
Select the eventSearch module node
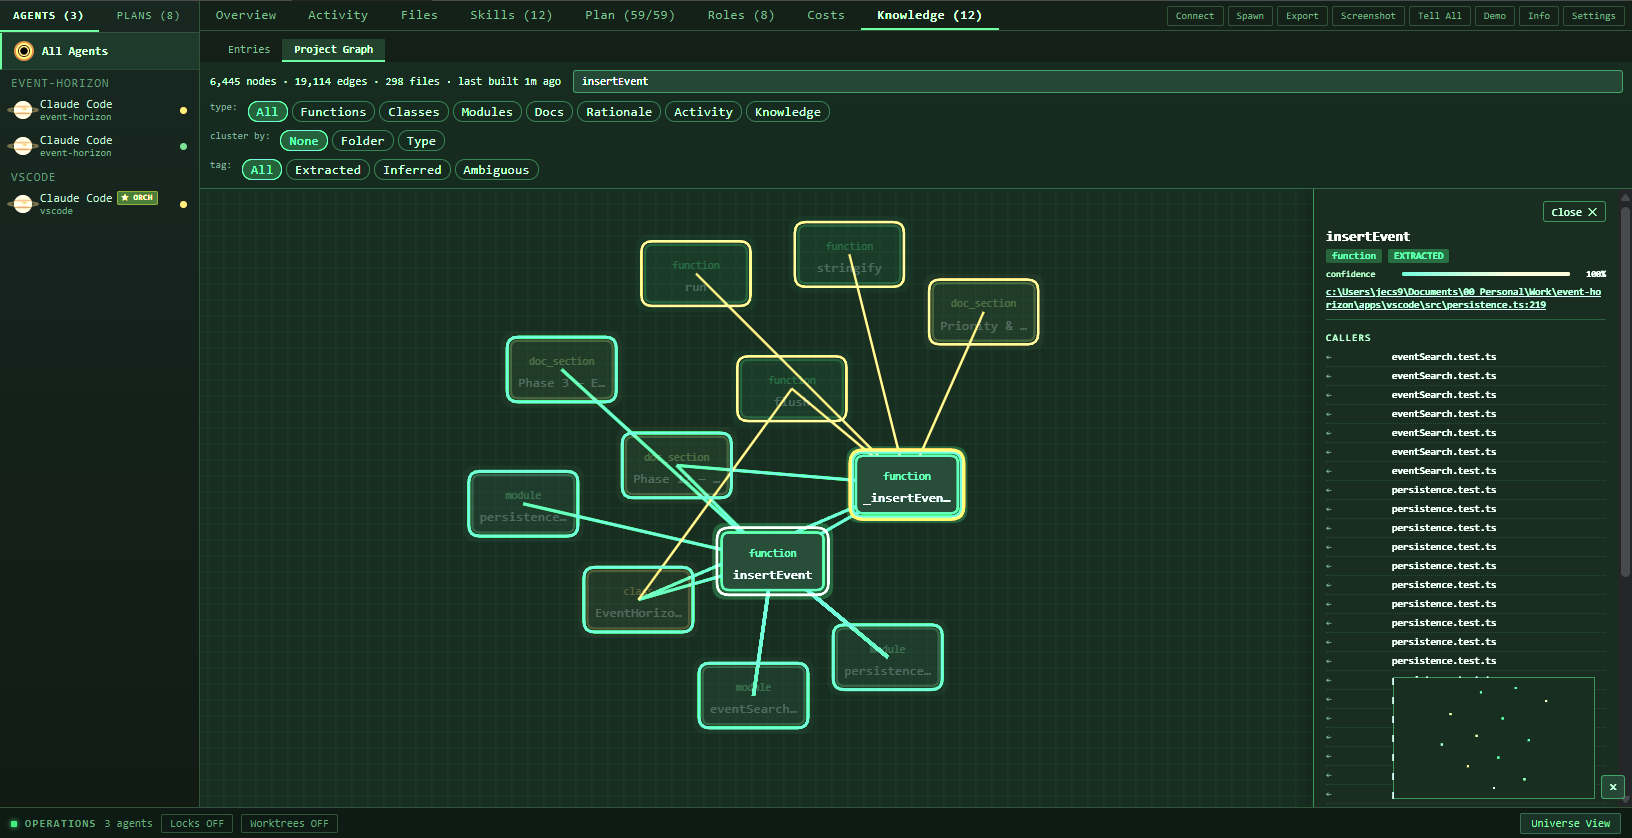753,696
